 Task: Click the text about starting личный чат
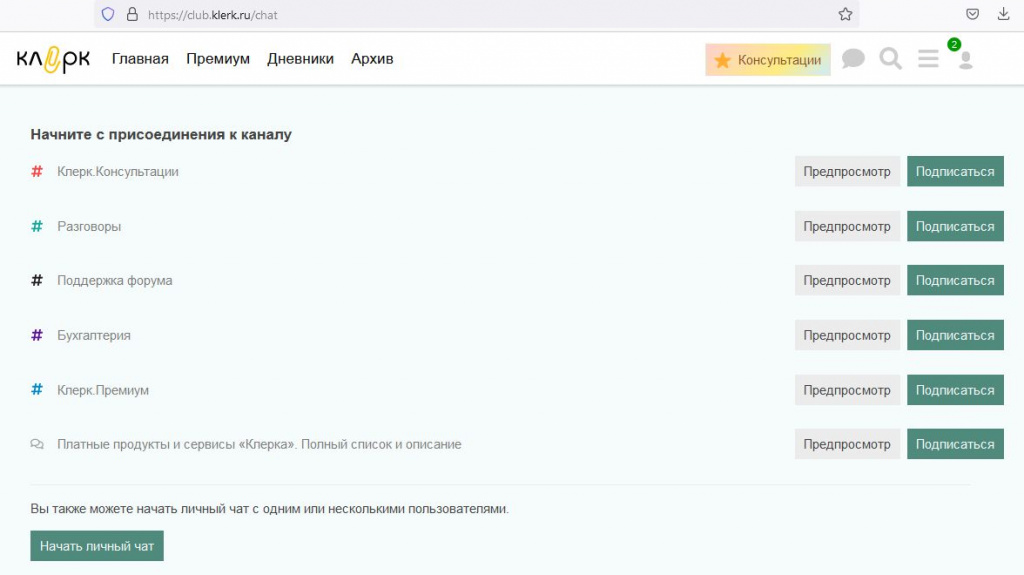[x=269, y=508]
